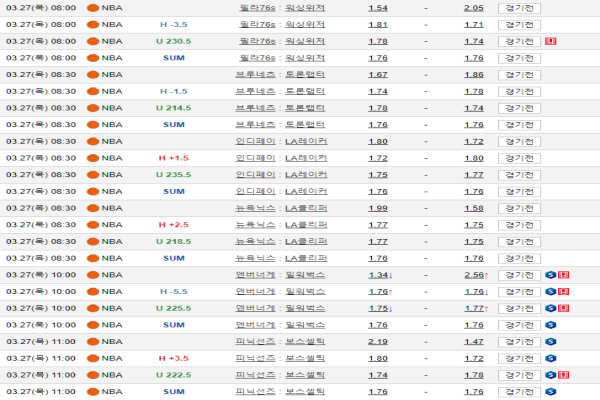Click the basketball icon in the H -3.5 row
This screenshot has height=400, width=600.
coord(93,24)
